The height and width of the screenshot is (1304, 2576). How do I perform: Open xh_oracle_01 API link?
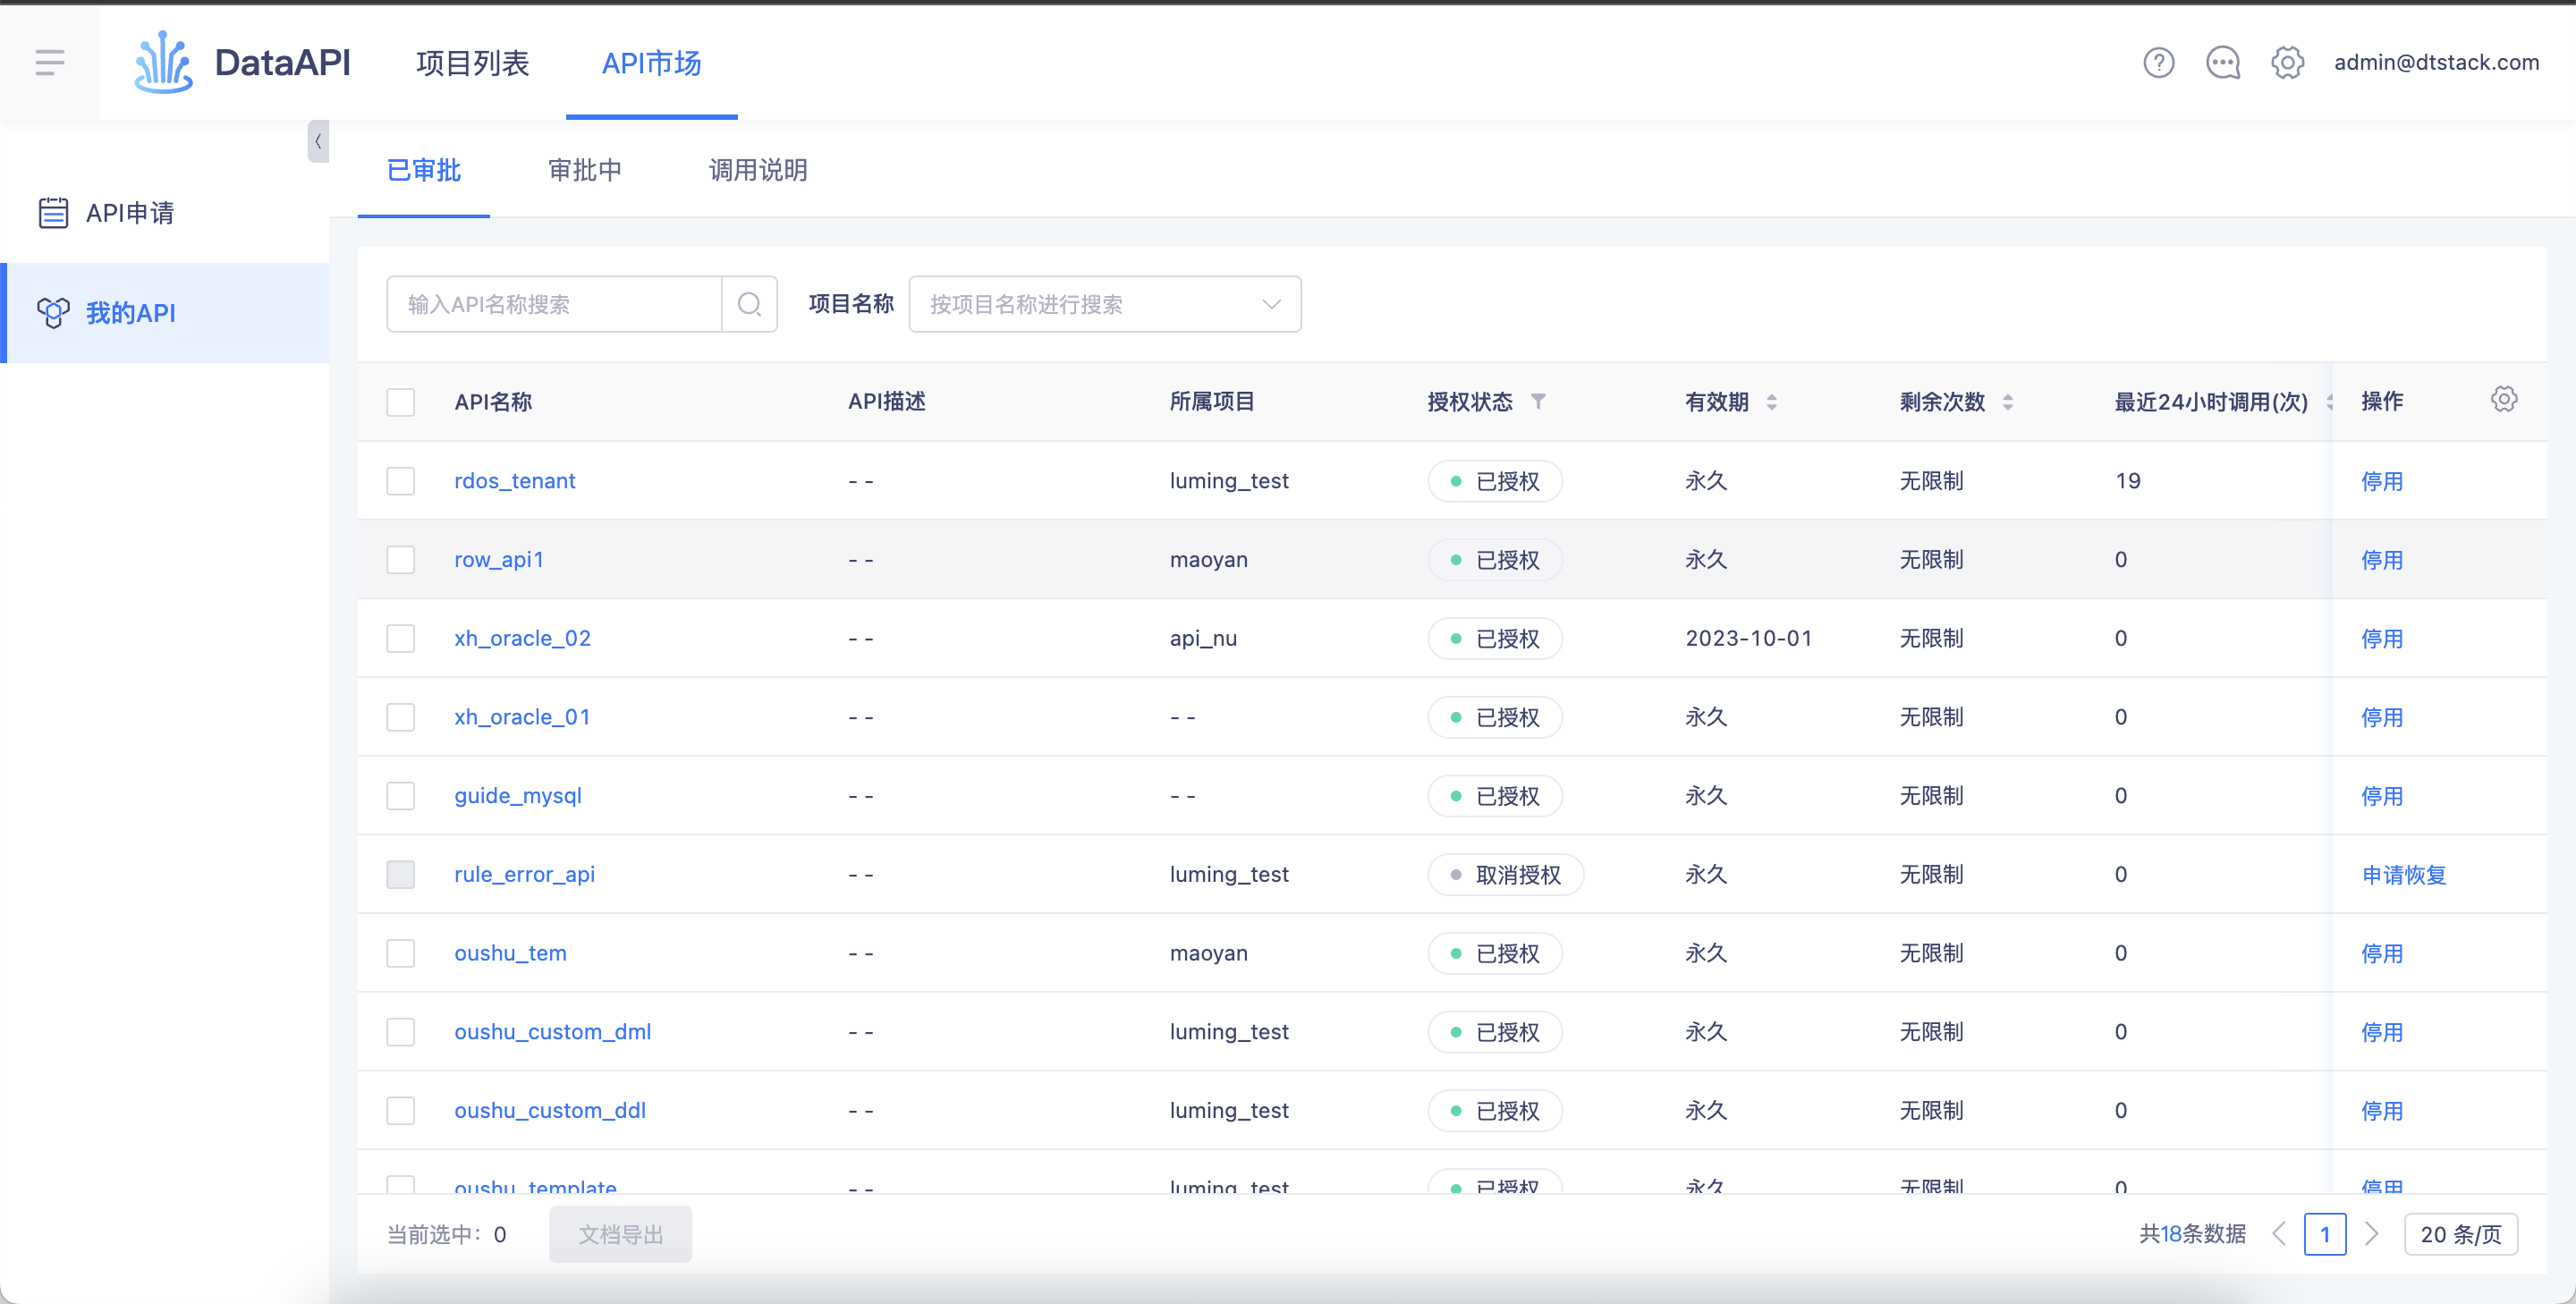(x=522, y=717)
